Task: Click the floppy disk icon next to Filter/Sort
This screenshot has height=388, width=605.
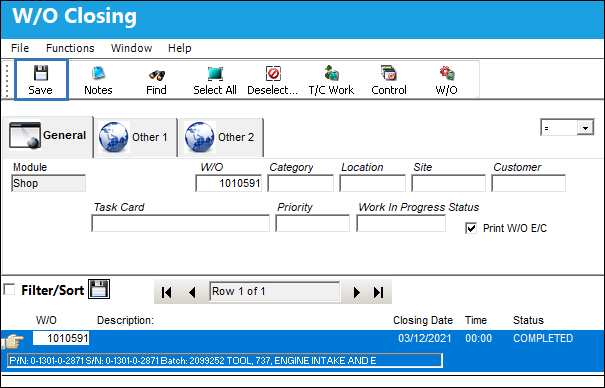Action: (x=99, y=289)
